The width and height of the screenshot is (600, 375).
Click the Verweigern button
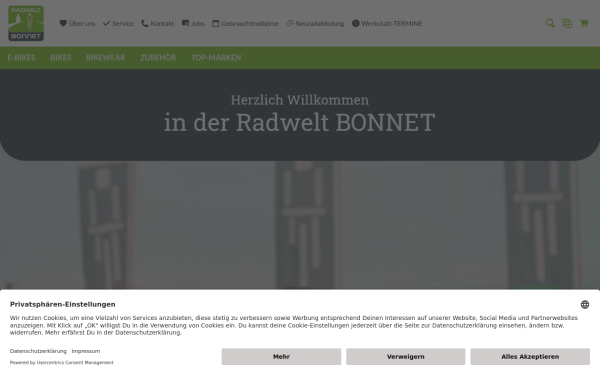406,357
